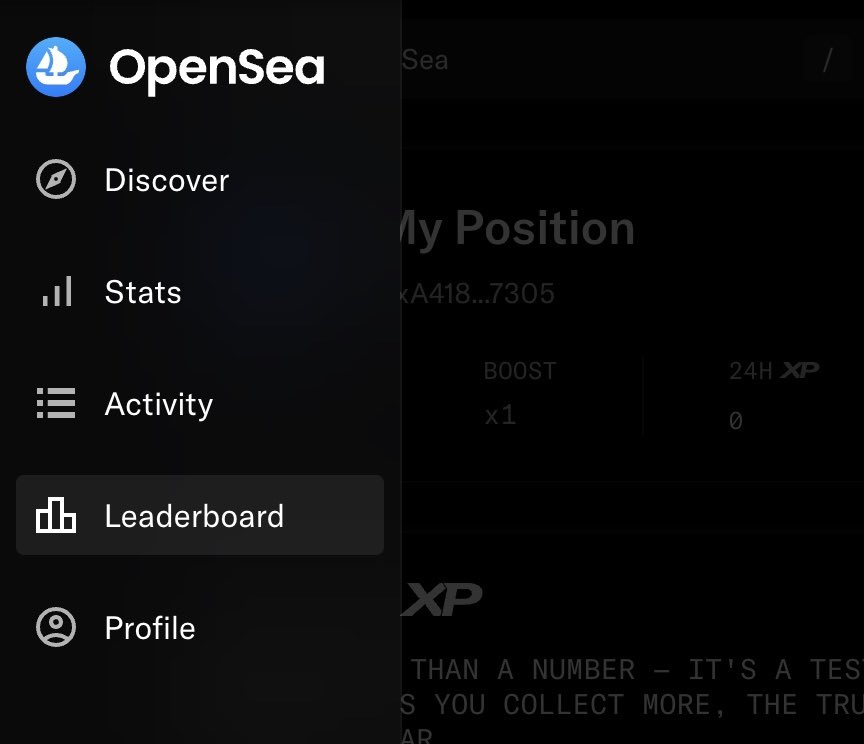Open the Activity section
The width and height of the screenshot is (864, 744).
(159, 405)
